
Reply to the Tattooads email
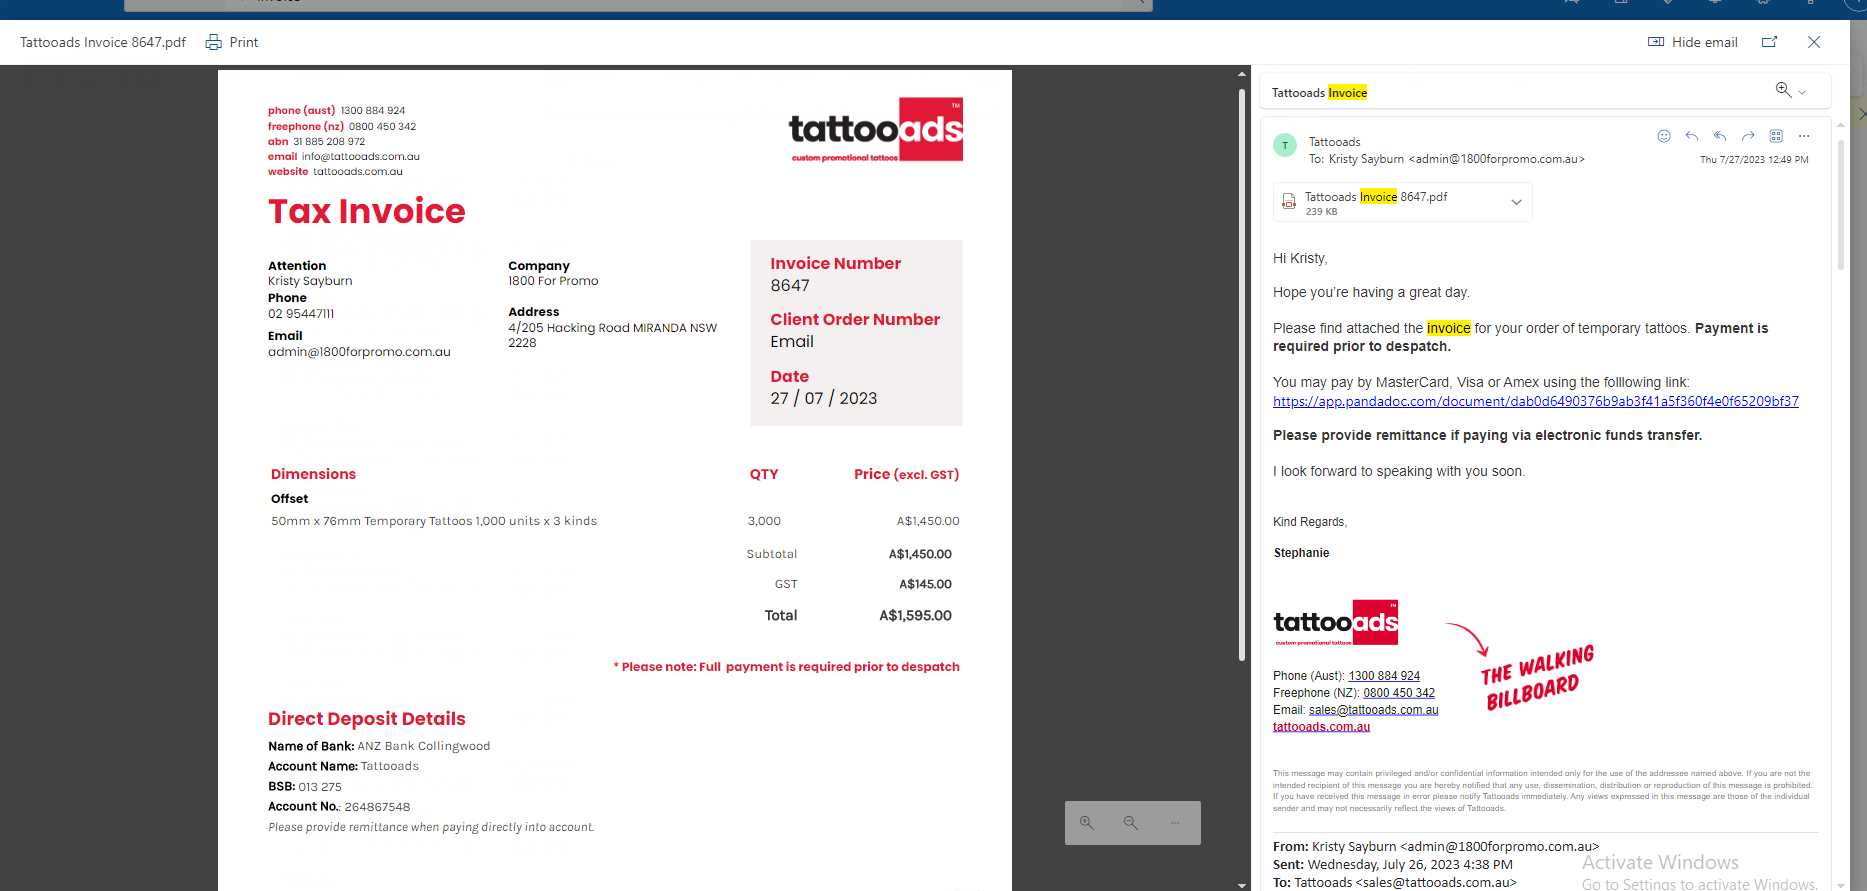click(x=1692, y=136)
